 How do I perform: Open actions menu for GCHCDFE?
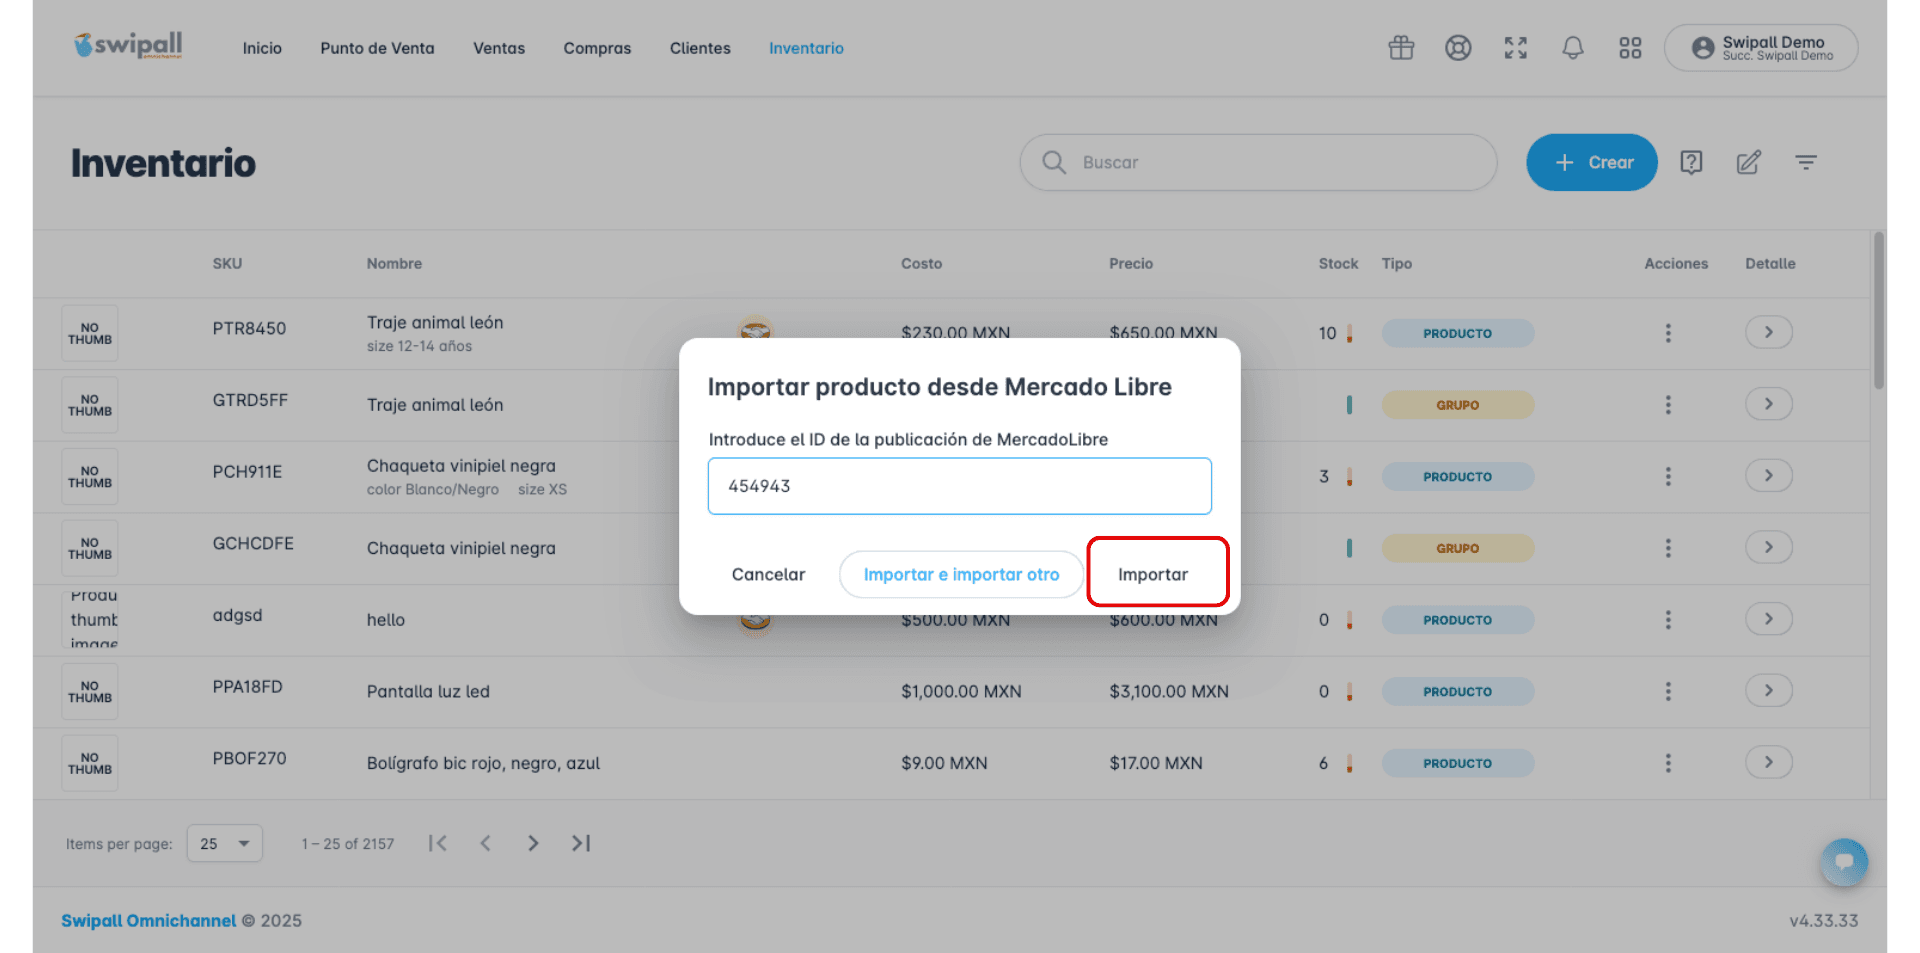pyautogui.click(x=1668, y=548)
